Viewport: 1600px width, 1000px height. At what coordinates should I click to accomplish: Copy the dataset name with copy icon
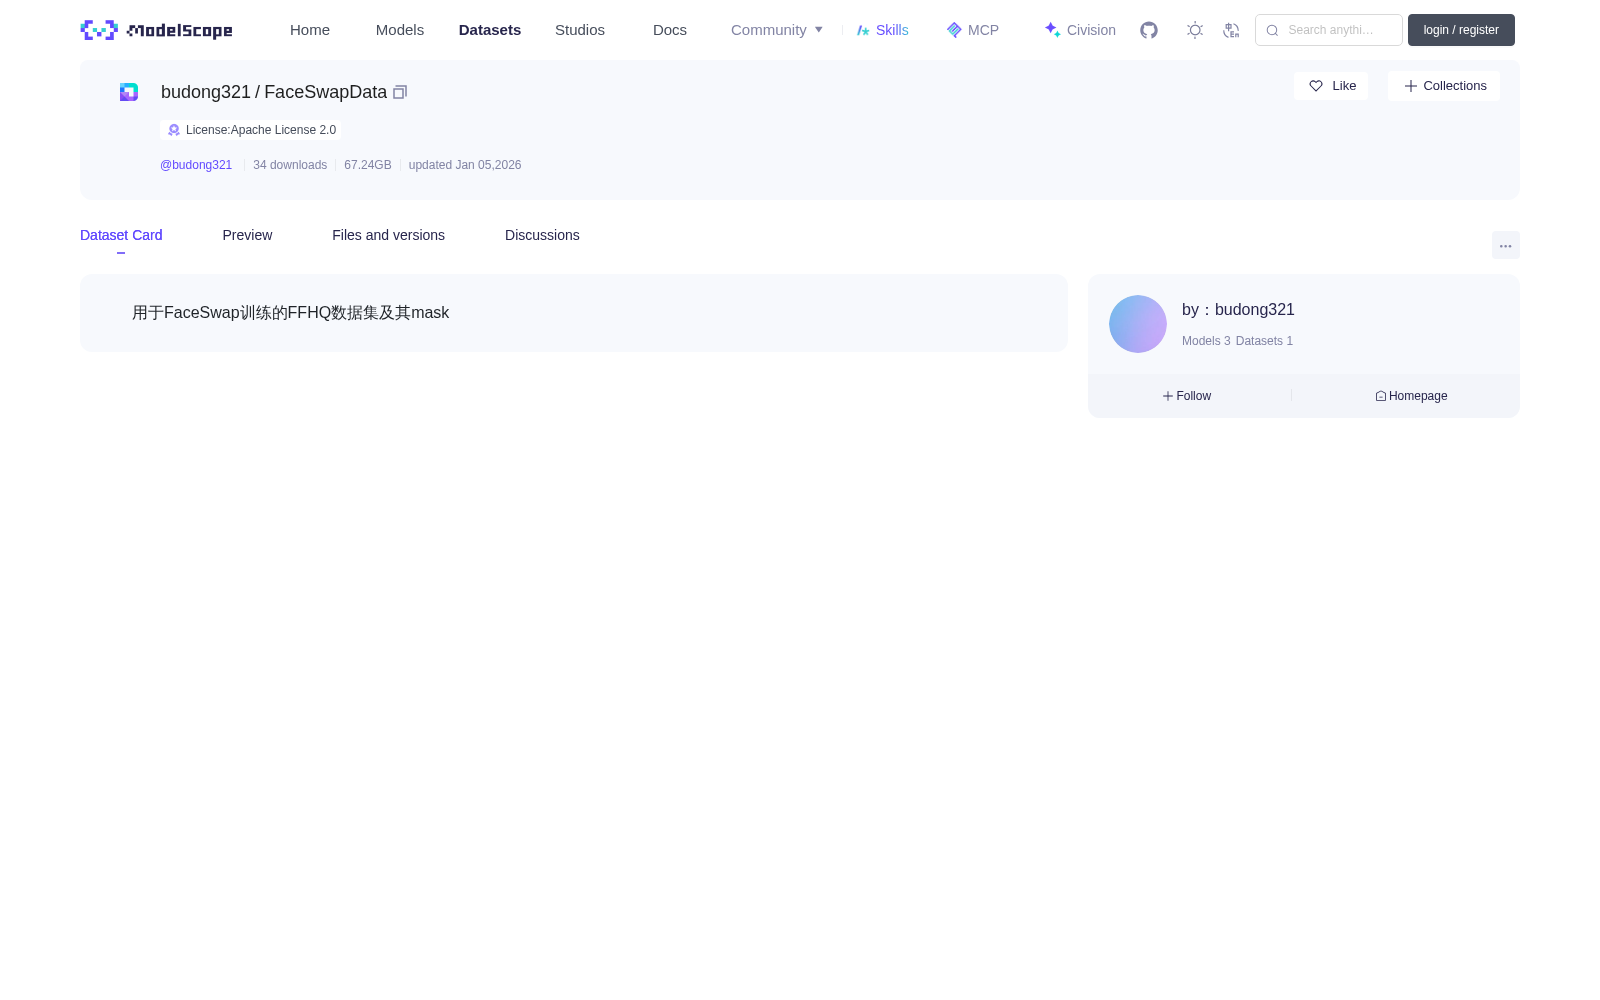tap(400, 92)
